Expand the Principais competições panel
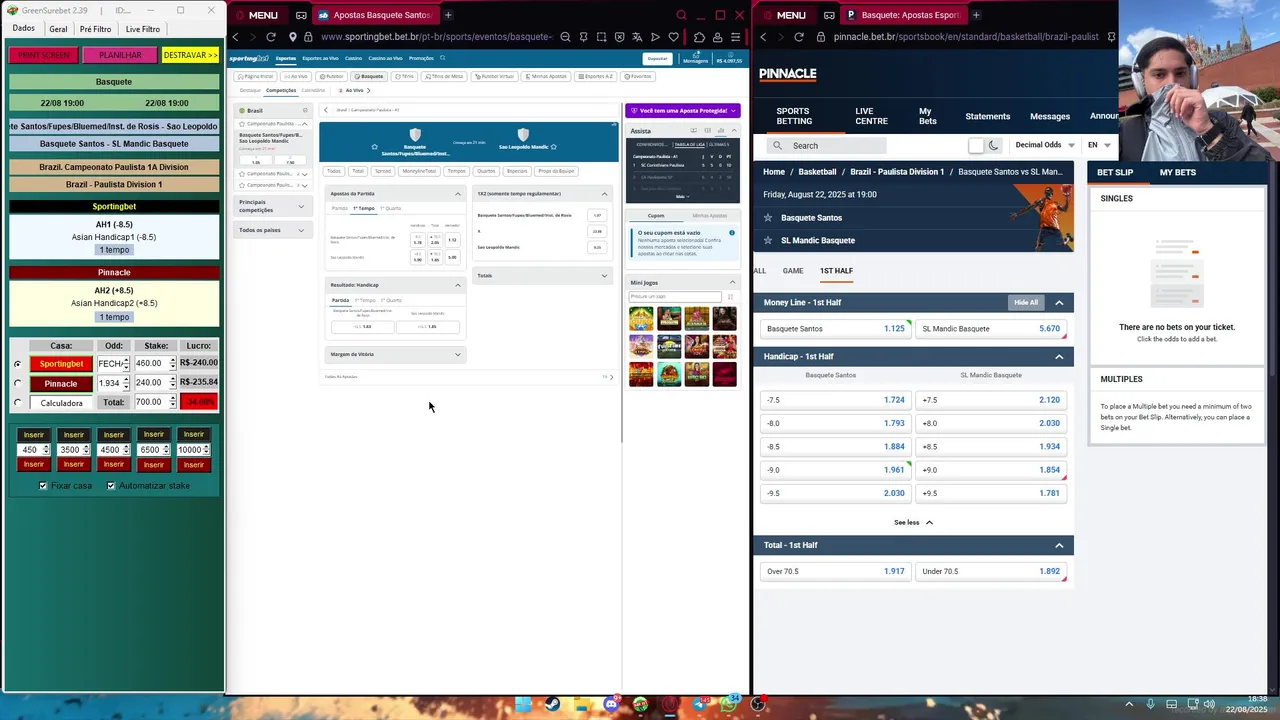 (x=272, y=206)
